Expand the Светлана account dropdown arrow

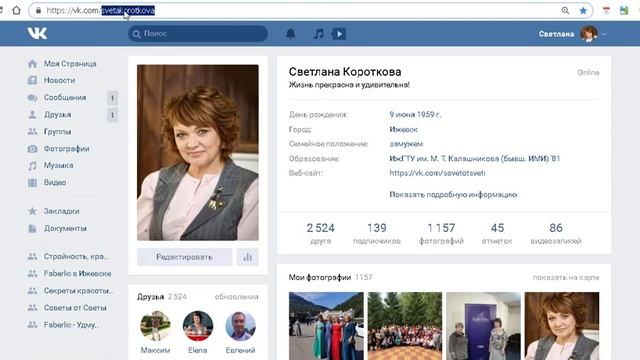604,34
